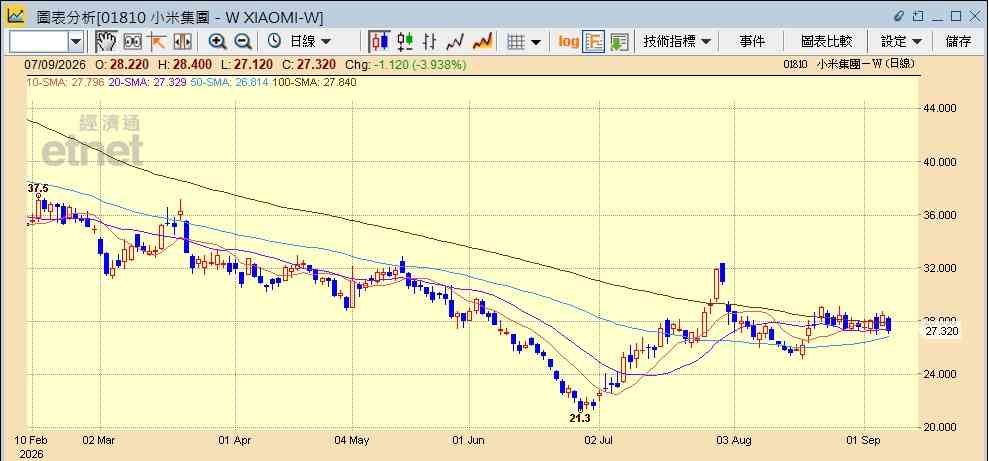This screenshot has width=989, height=461.
Task: Click the 儲存 save button
Action: pos(958,42)
